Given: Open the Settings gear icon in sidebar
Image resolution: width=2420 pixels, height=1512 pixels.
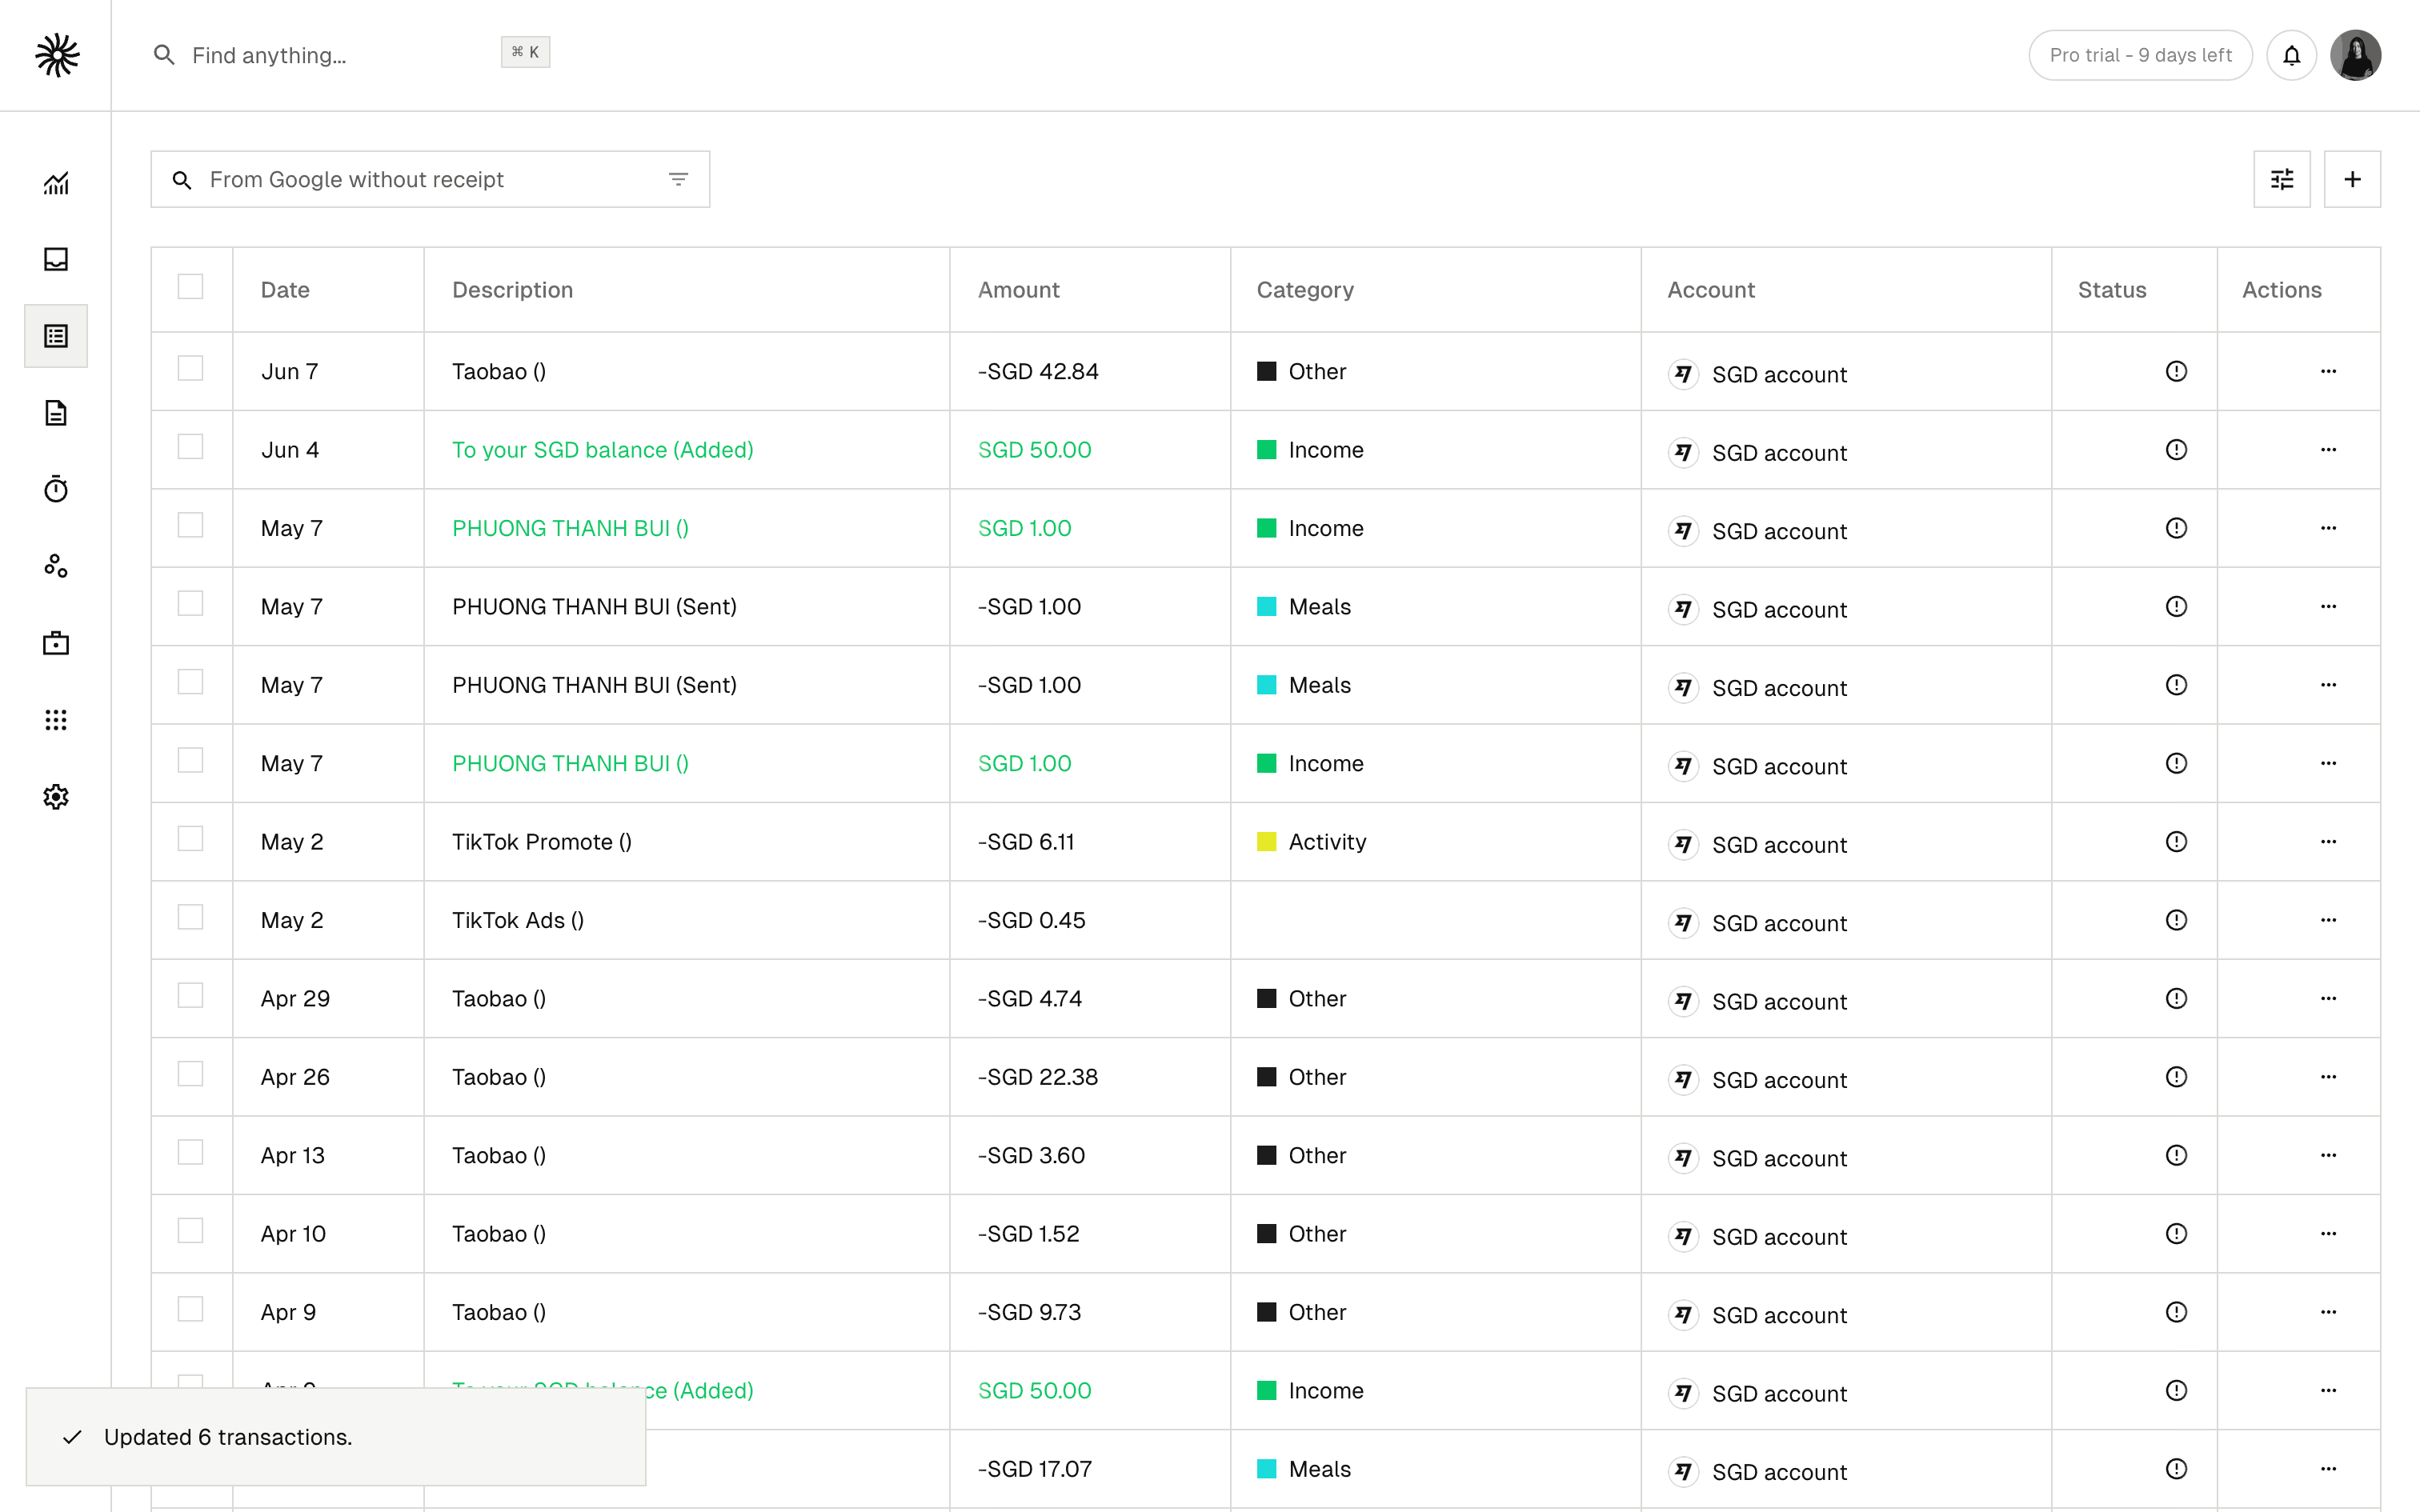Looking at the screenshot, I should click(x=56, y=797).
